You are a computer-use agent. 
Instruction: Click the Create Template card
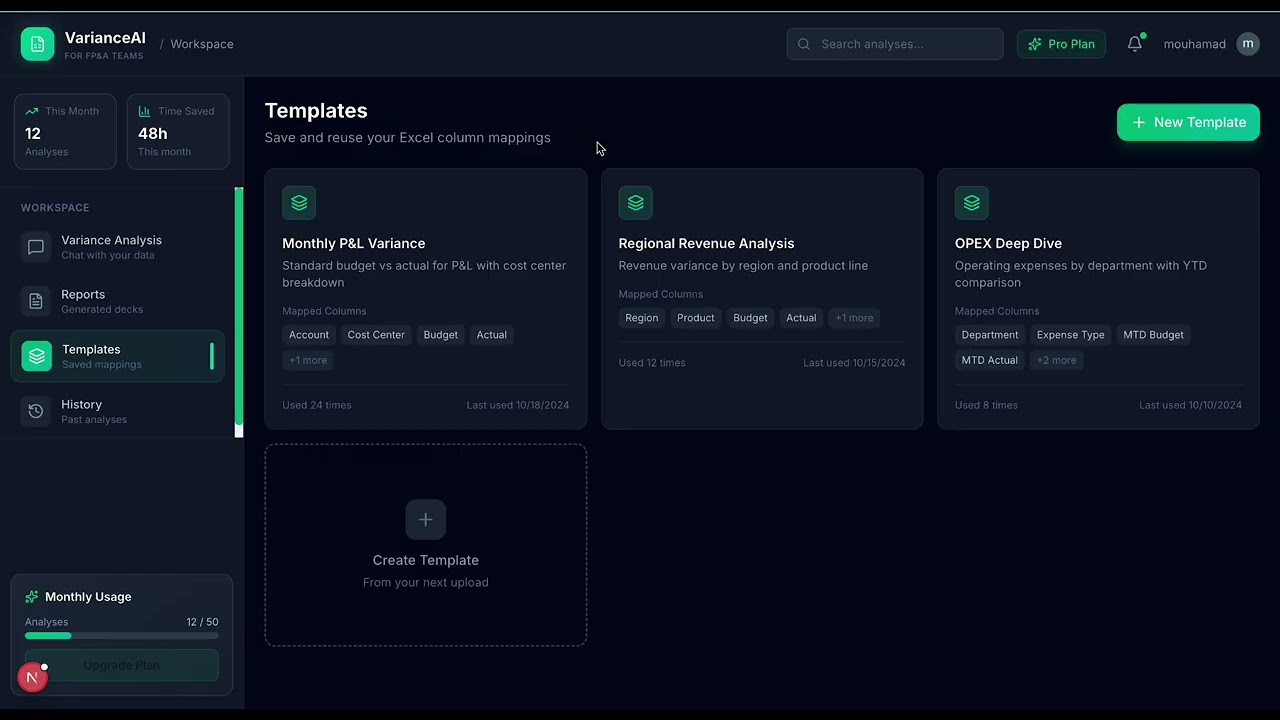[426, 545]
